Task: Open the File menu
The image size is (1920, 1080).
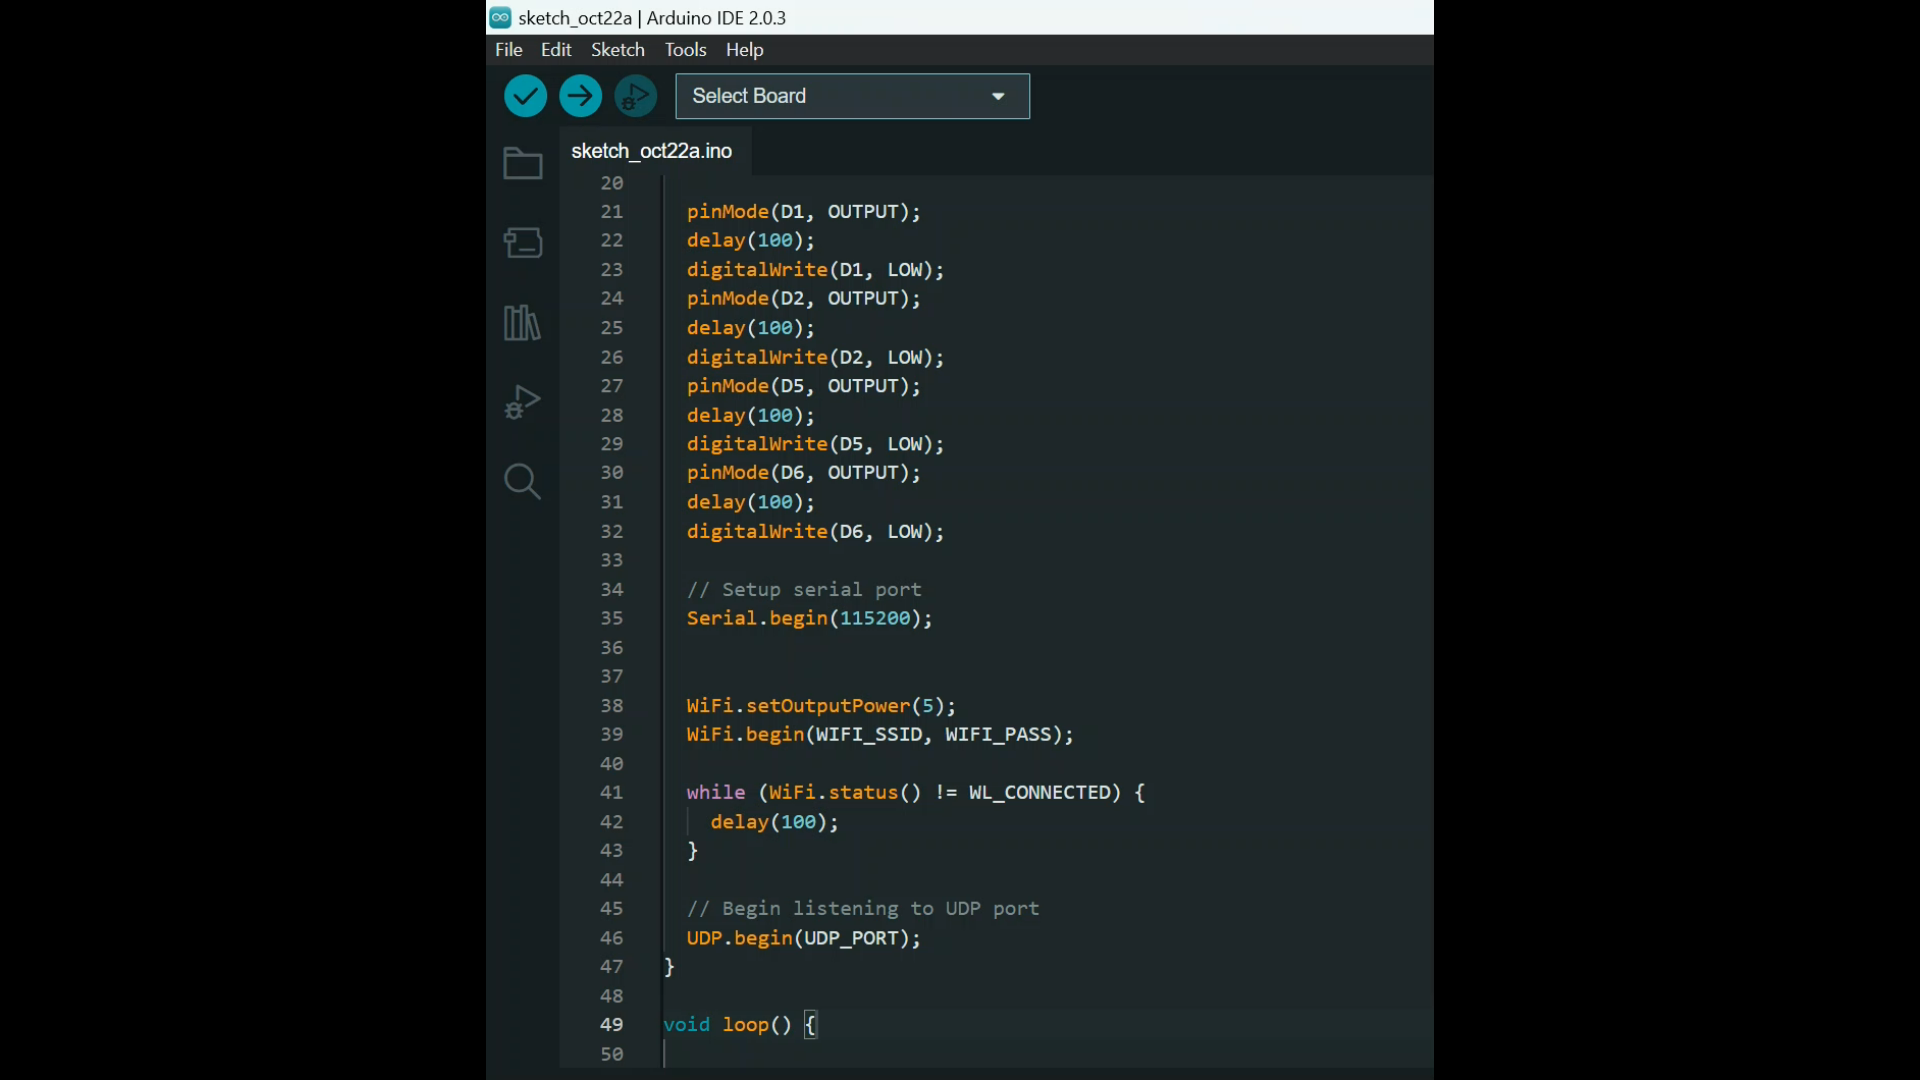Action: (508, 49)
